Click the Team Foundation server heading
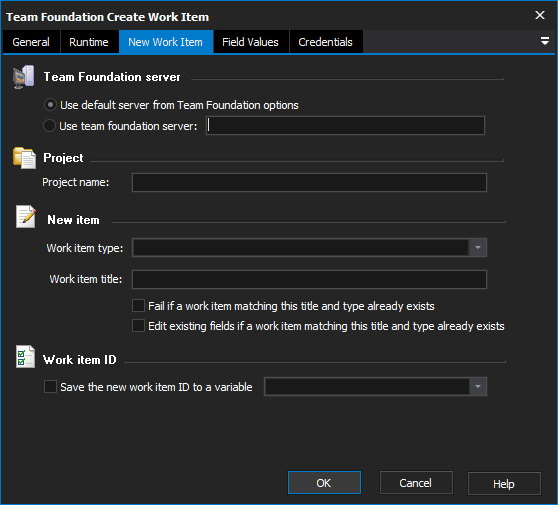The image size is (558, 505). coord(112,77)
